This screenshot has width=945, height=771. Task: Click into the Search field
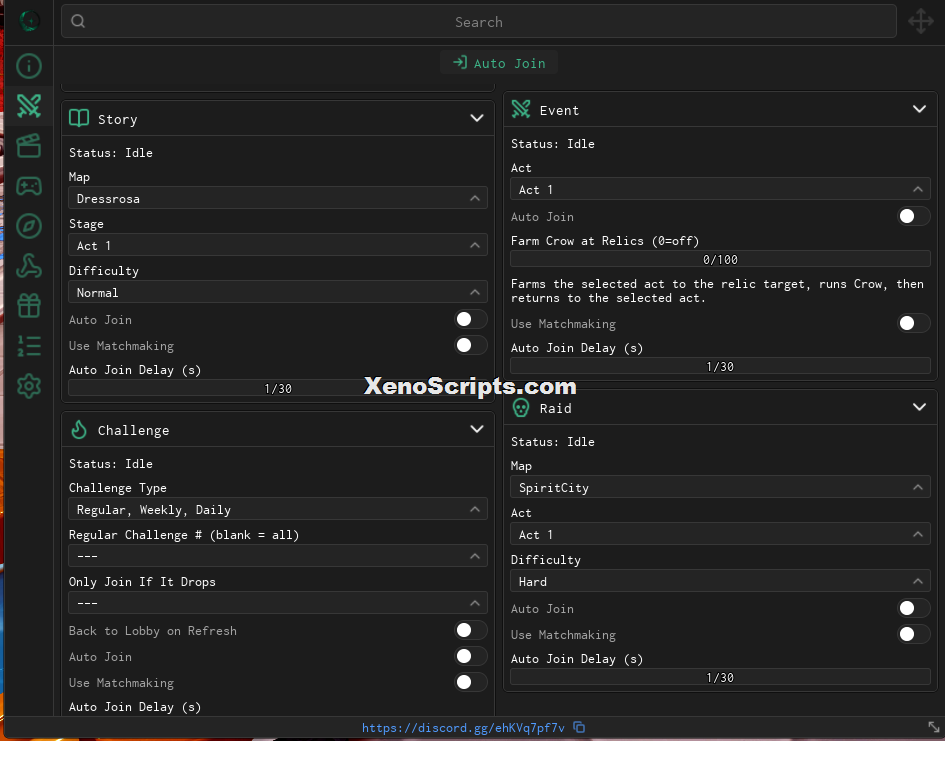click(x=479, y=21)
